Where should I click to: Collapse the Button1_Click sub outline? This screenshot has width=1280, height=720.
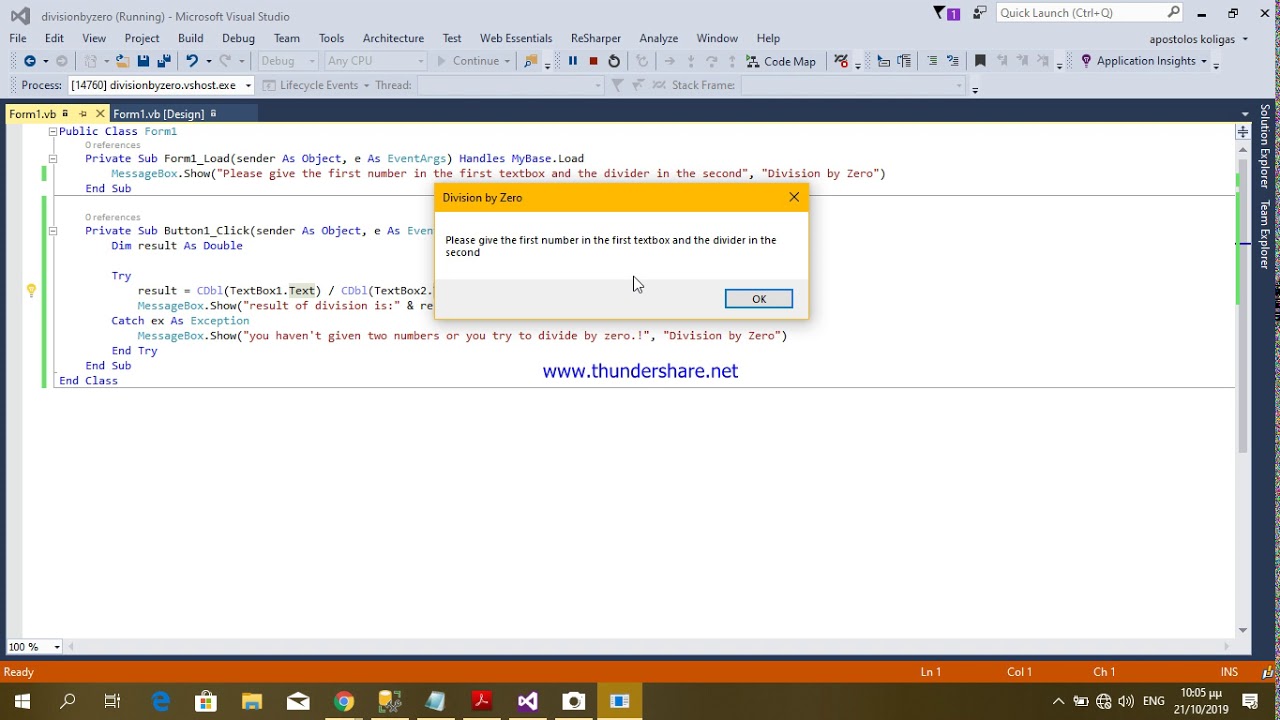(52, 230)
